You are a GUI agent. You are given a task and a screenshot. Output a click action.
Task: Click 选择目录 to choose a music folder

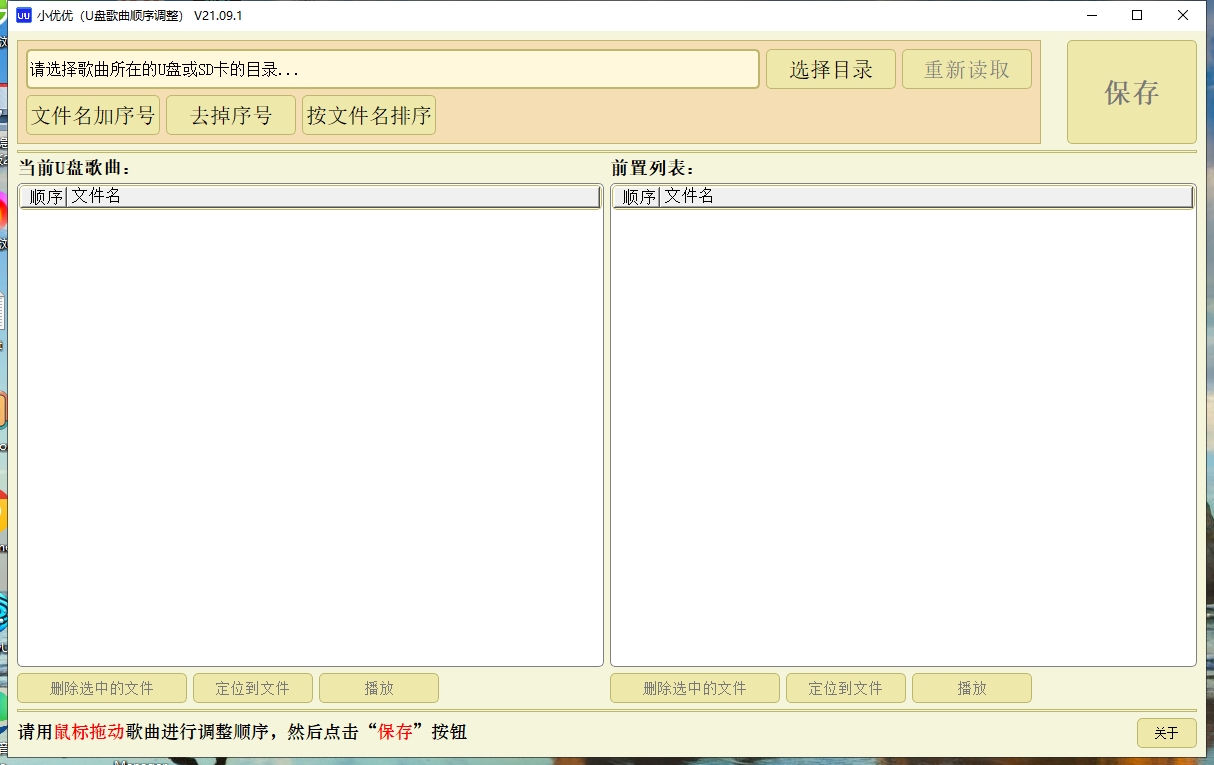click(x=830, y=69)
